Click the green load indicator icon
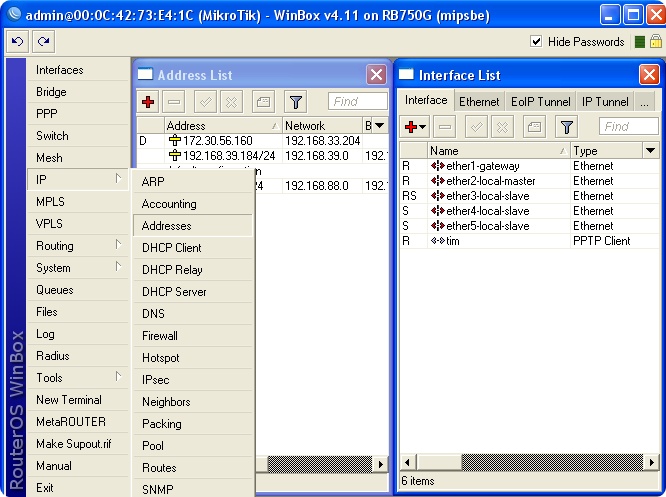The image size is (666, 497). pos(640,42)
